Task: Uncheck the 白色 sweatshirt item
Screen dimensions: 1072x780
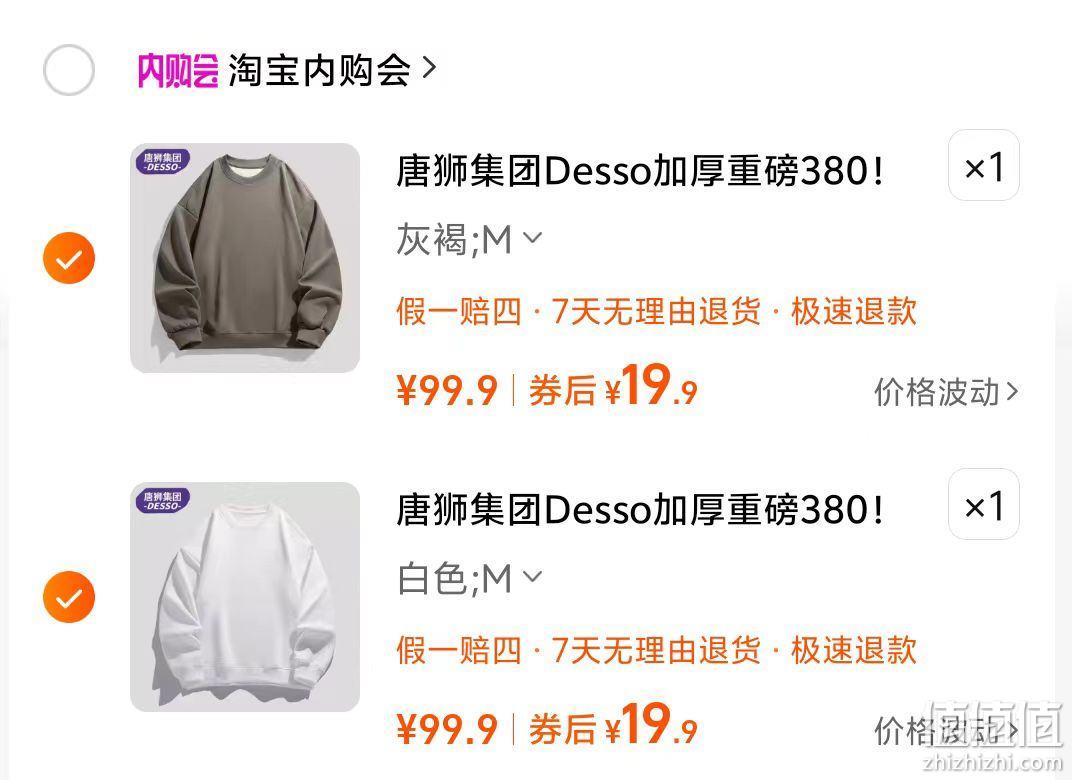Action: (x=68, y=597)
